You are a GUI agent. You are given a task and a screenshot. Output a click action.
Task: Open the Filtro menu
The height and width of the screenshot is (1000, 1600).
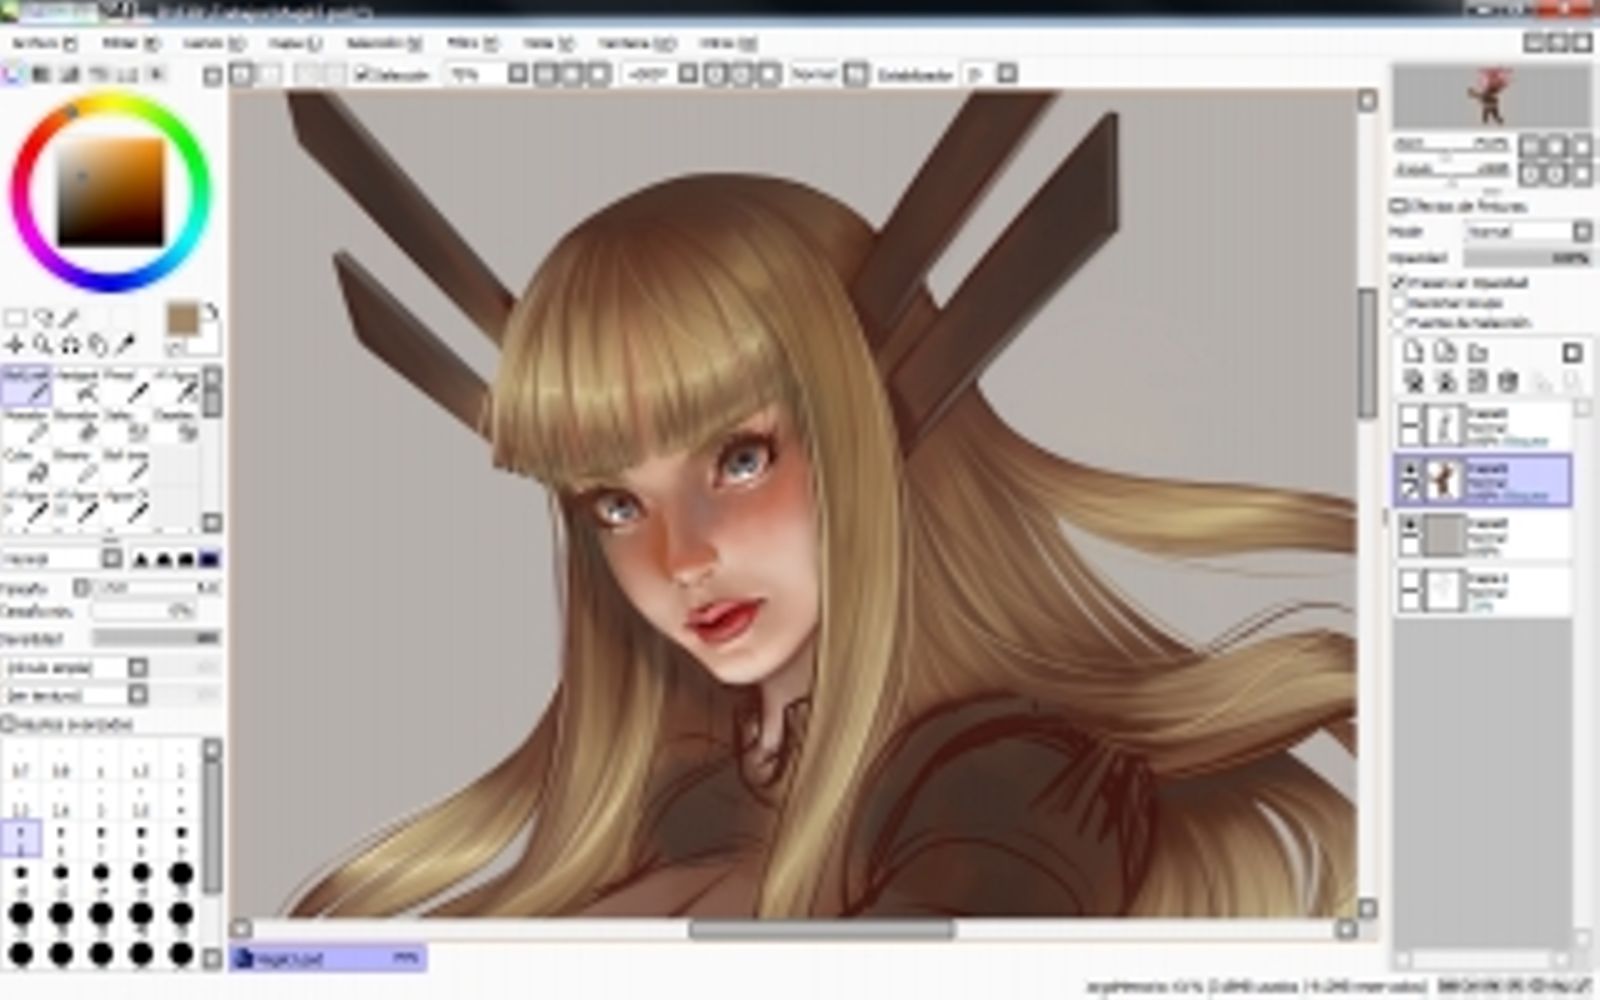472,43
